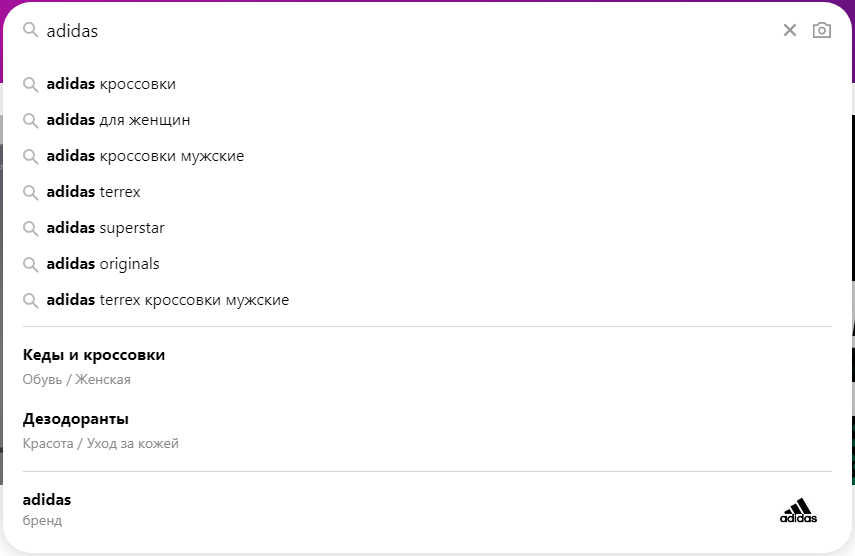
Task: Open the 'Дезодоранты' category
Action: point(76,419)
